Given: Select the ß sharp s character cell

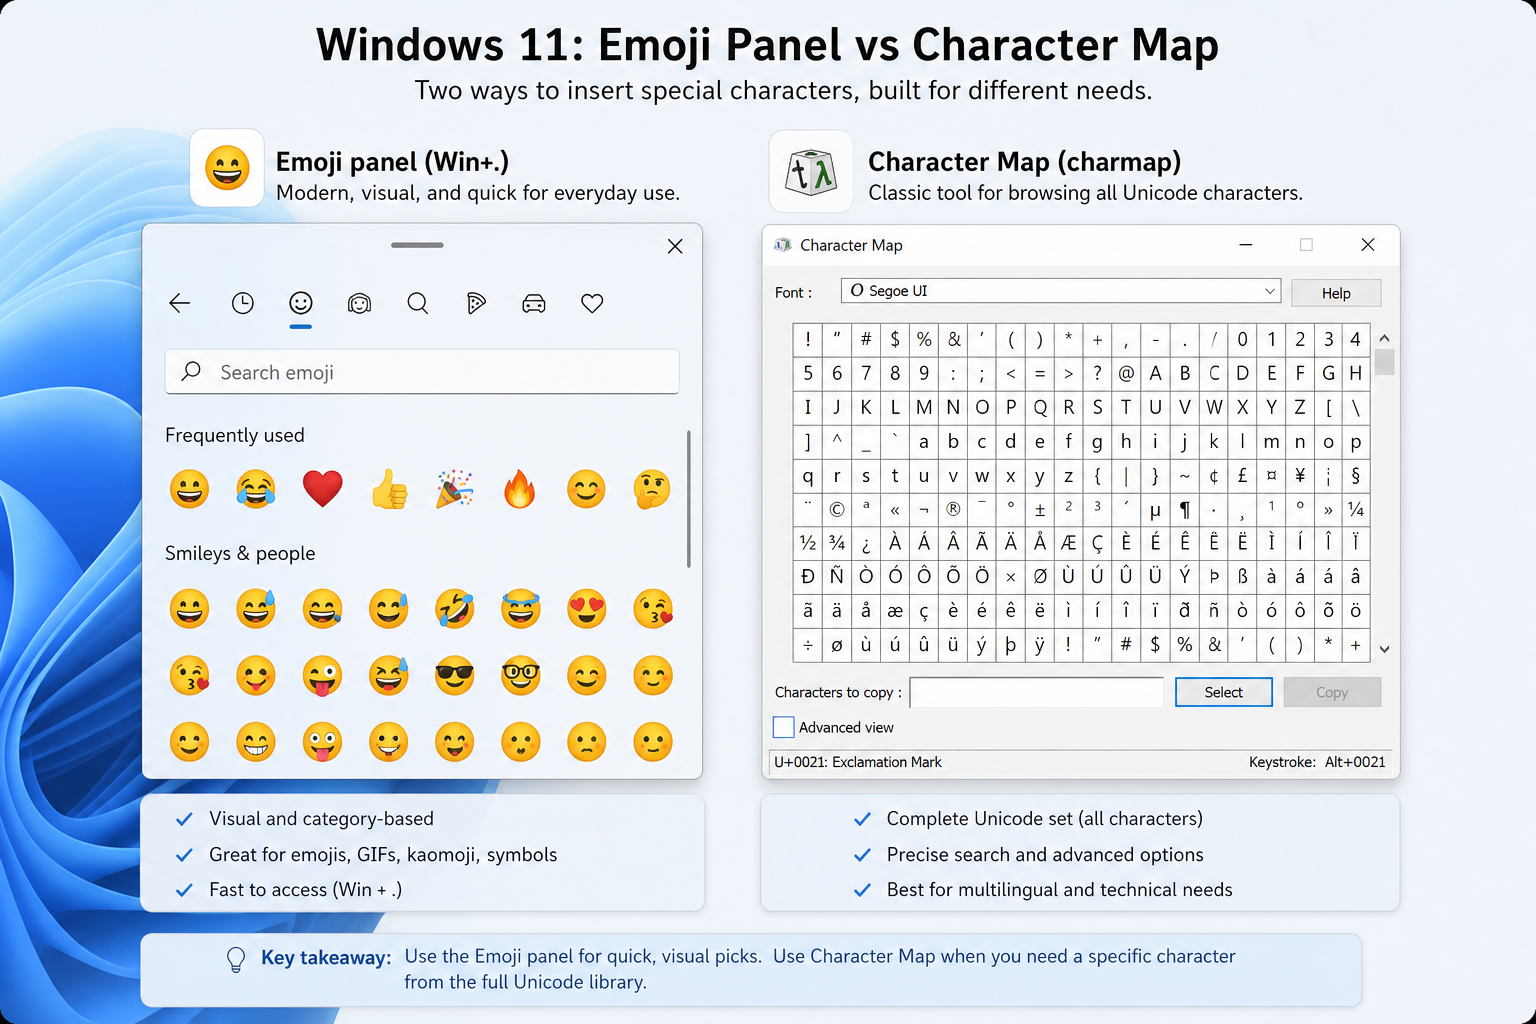Looking at the screenshot, I should click(1242, 576).
